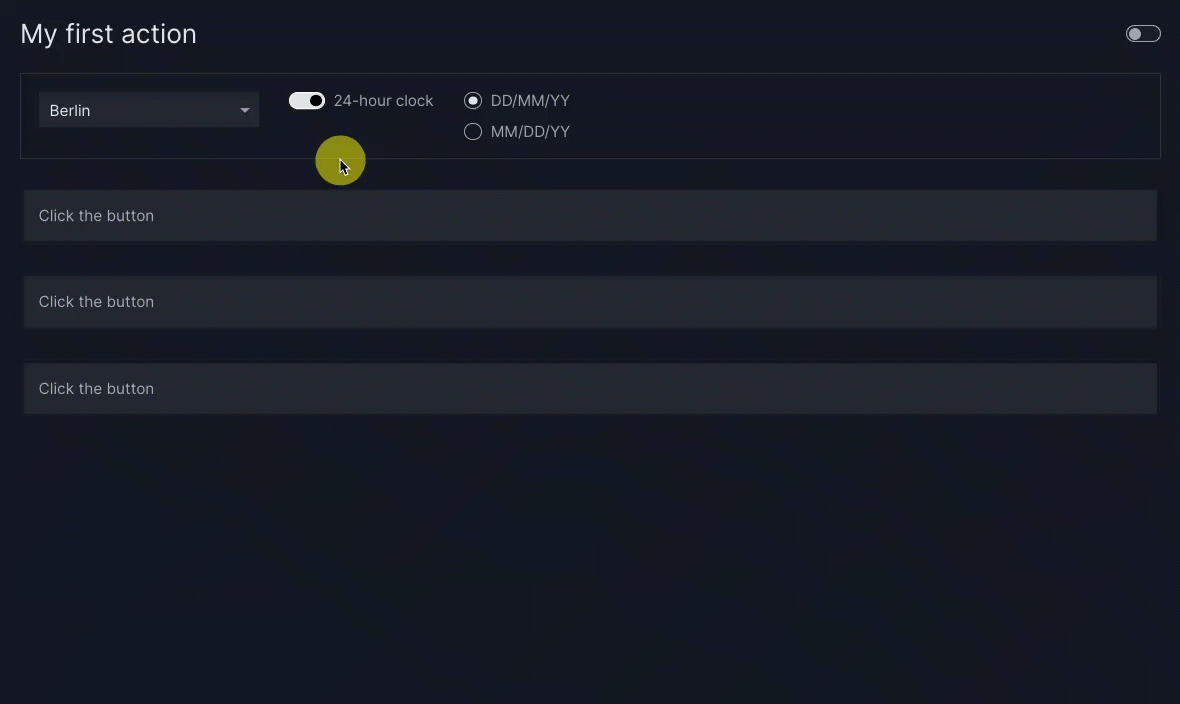Click the text in the middle button row
1180x704 pixels.
click(96, 302)
